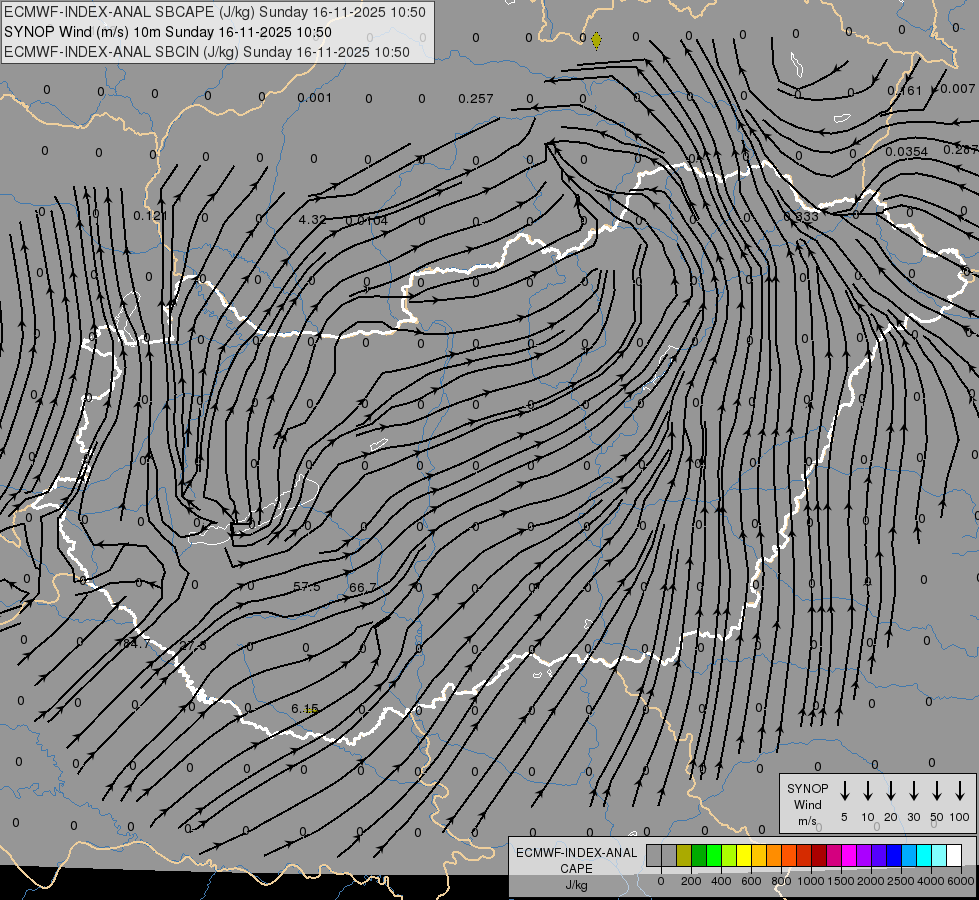Click the 10 m/s wind arrow in legend
Screen dimensions: 979x900
coord(867,790)
